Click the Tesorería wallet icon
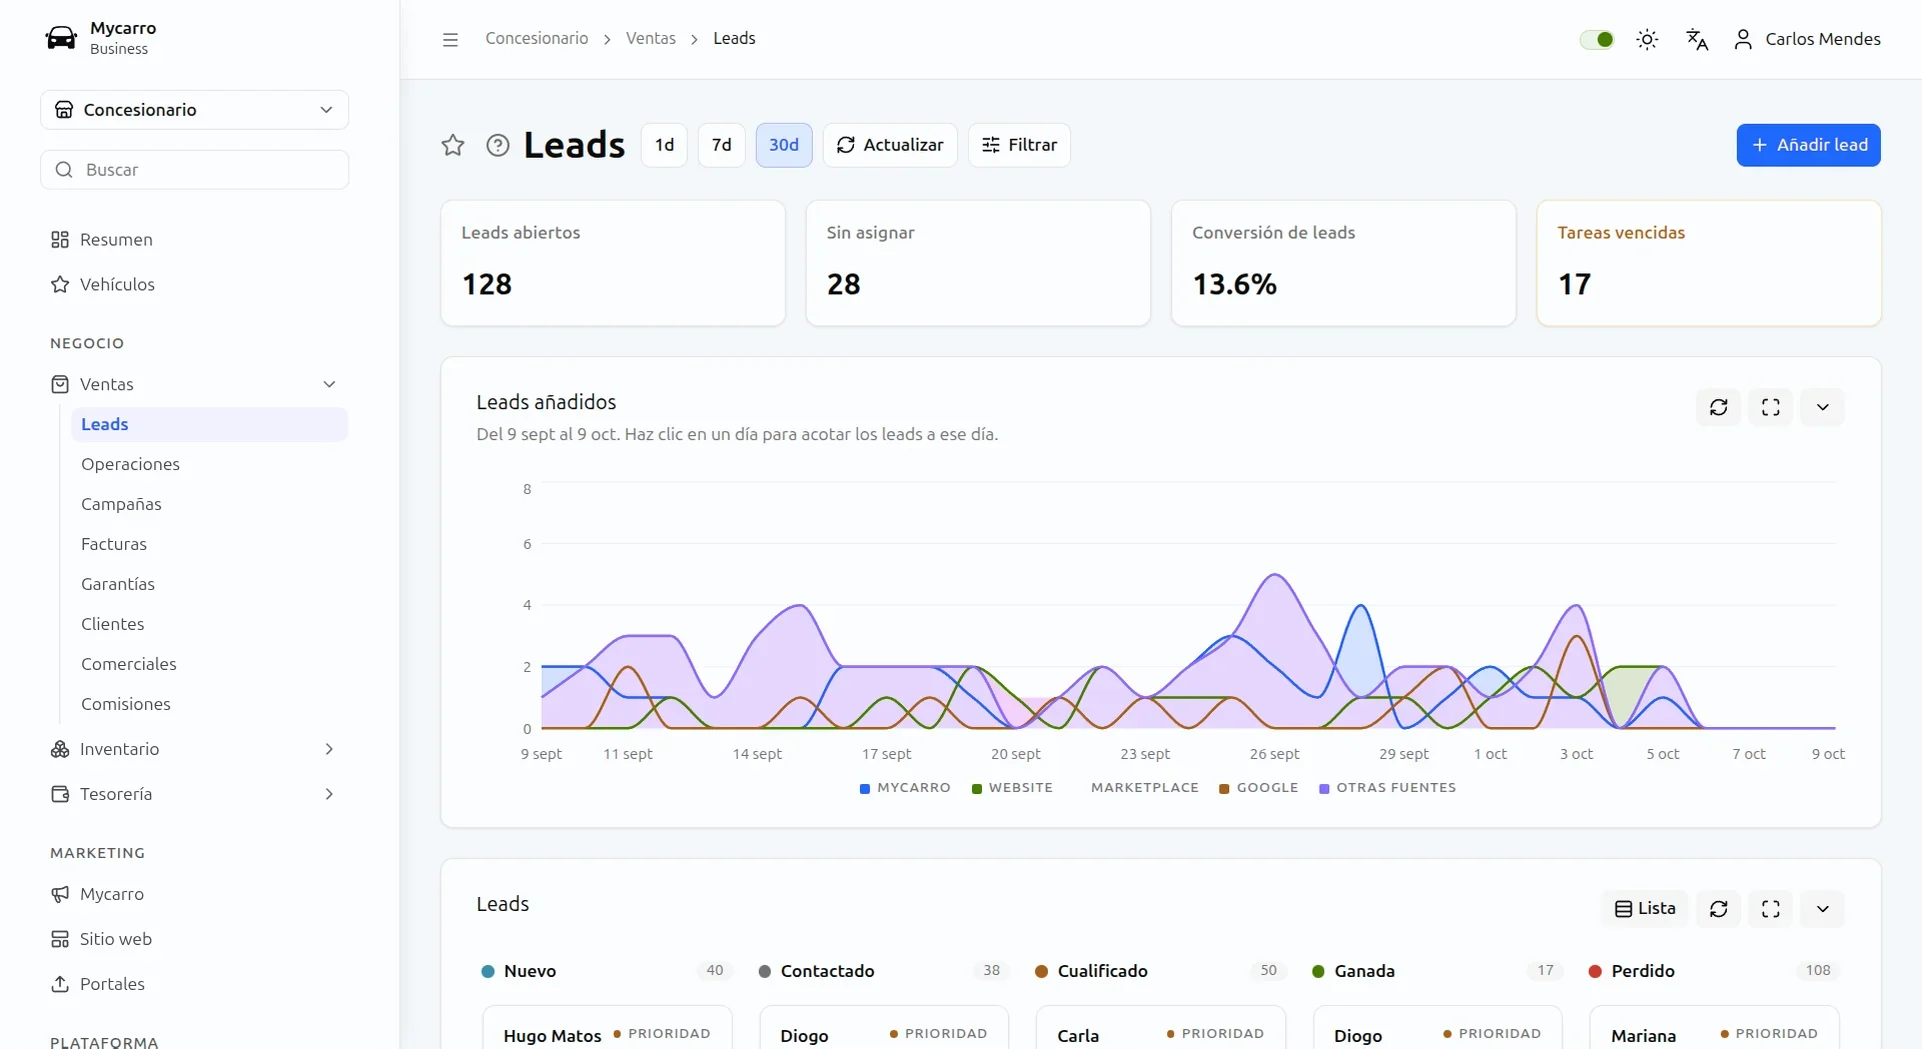The height and width of the screenshot is (1049, 1922). (x=60, y=794)
